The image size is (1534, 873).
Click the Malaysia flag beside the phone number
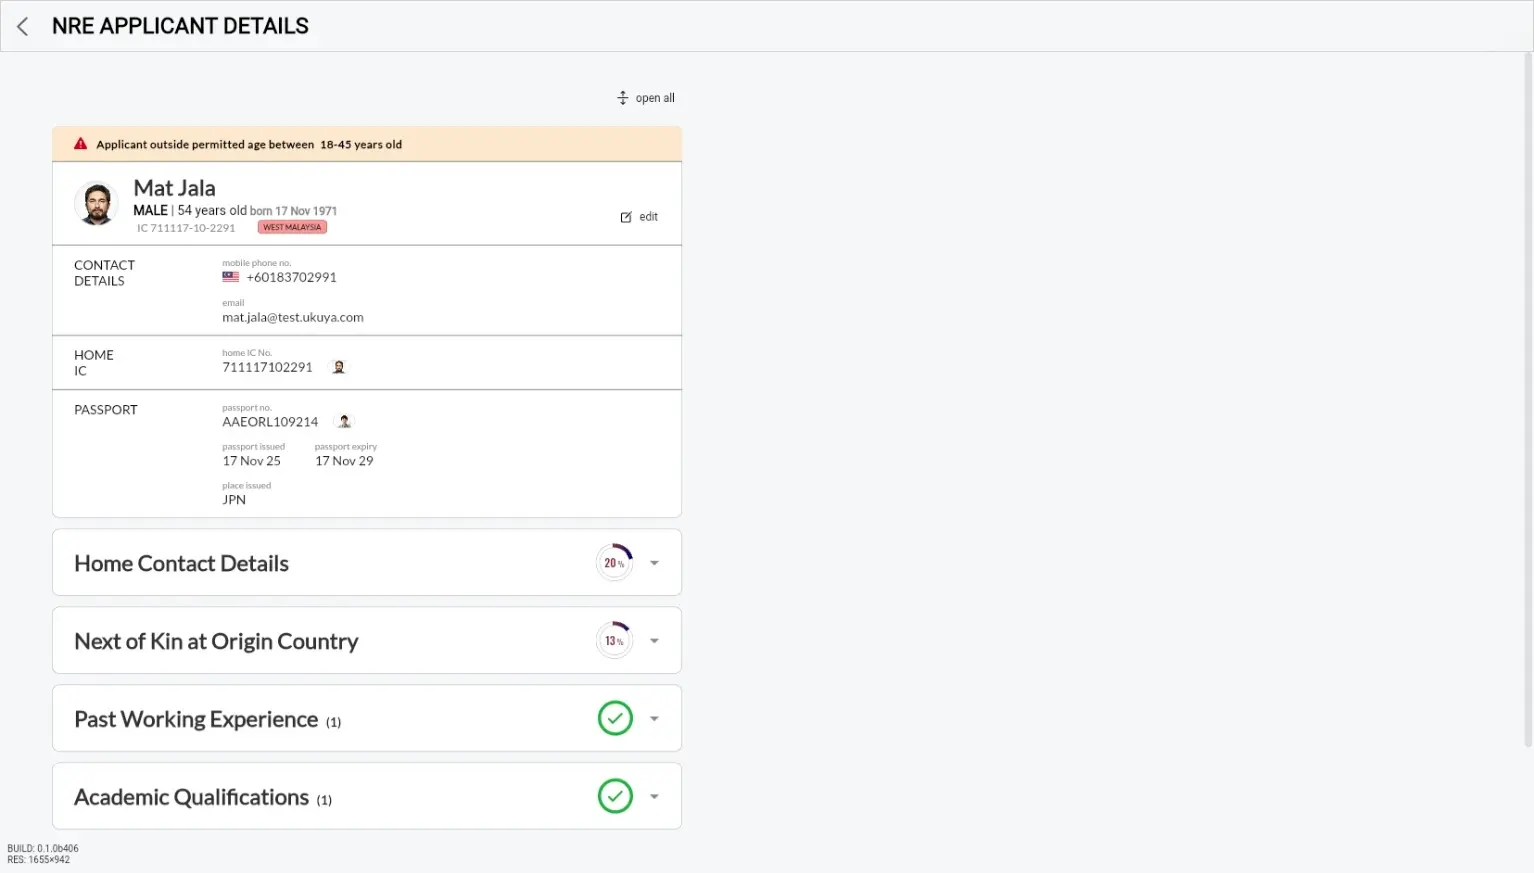point(231,277)
